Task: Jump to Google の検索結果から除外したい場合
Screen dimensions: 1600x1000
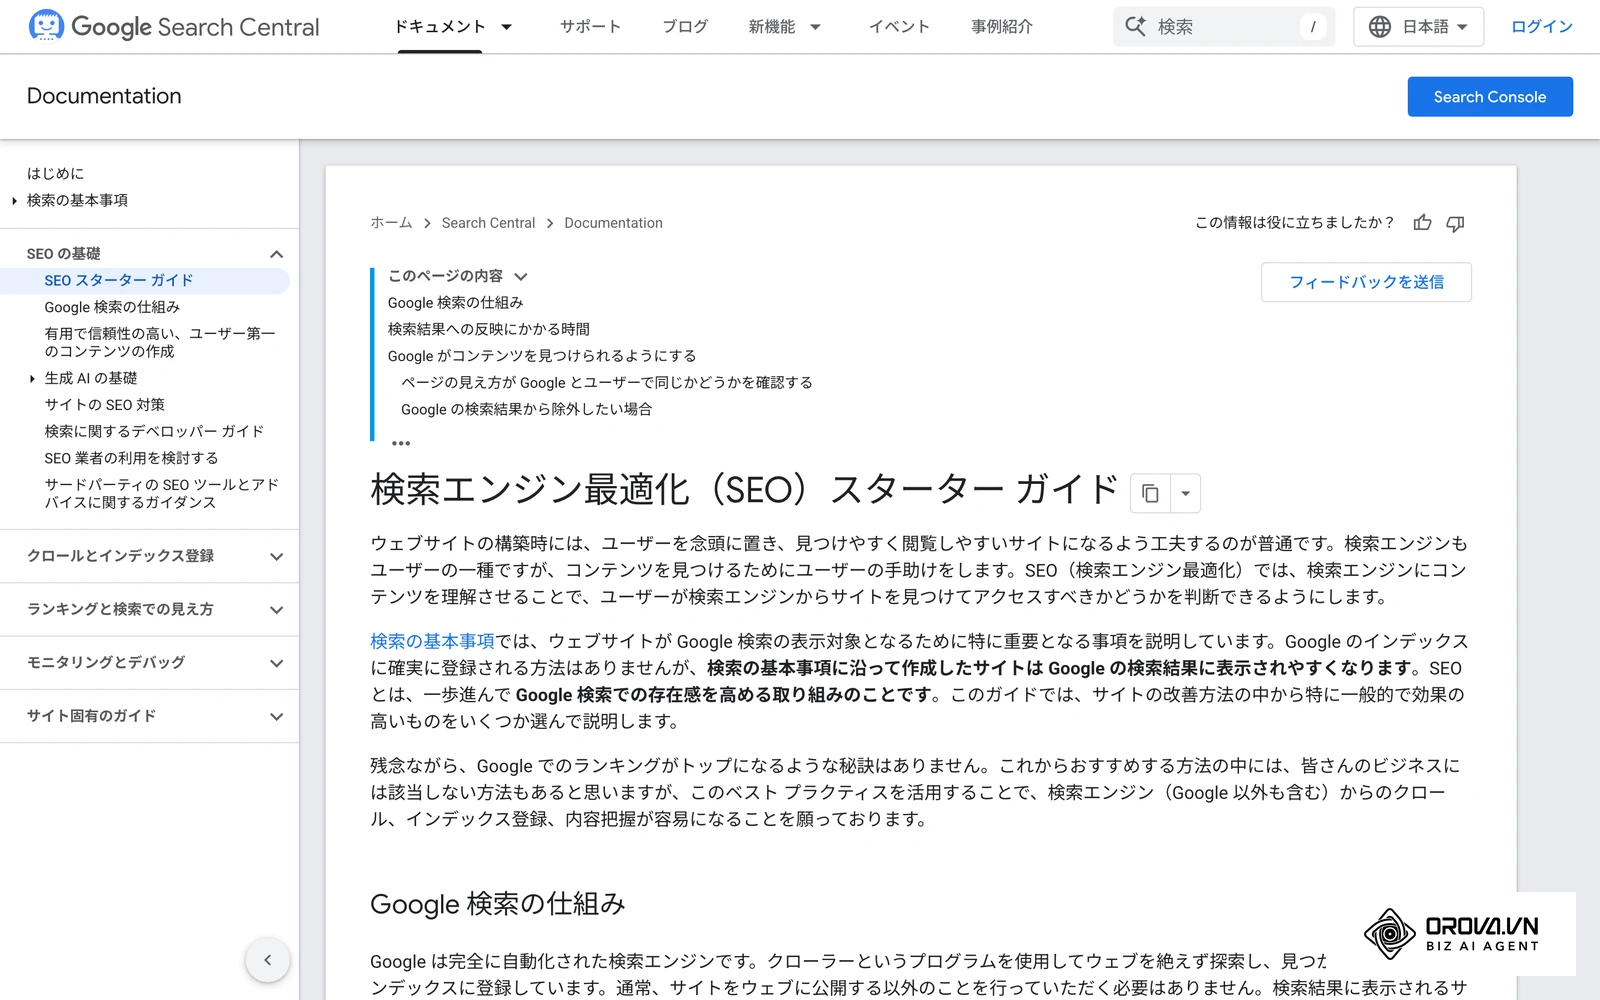Action: click(526, 409)
